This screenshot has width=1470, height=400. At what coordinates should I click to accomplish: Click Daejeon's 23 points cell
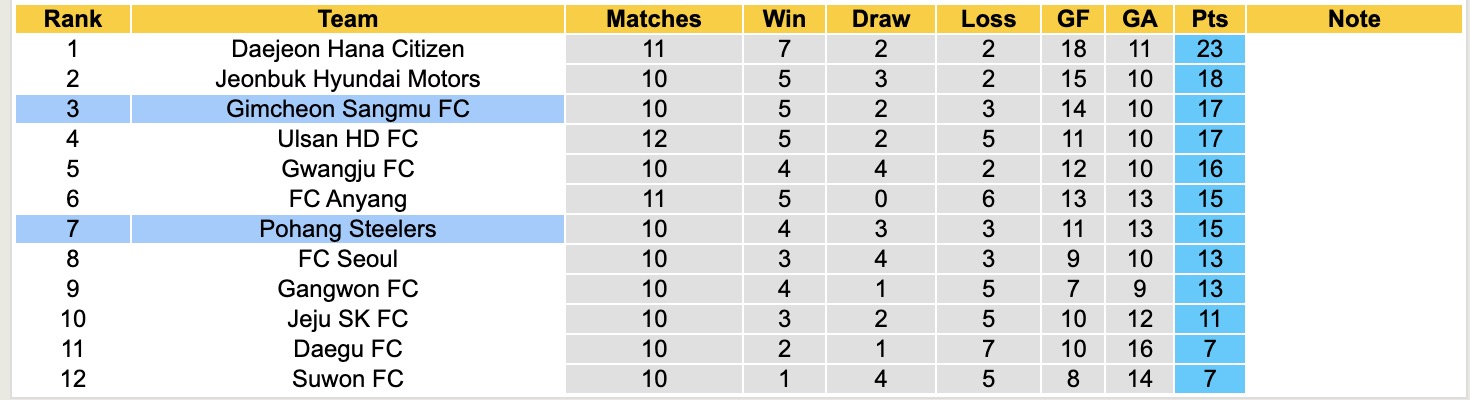pyautogui.click(x=1209, y=49)
